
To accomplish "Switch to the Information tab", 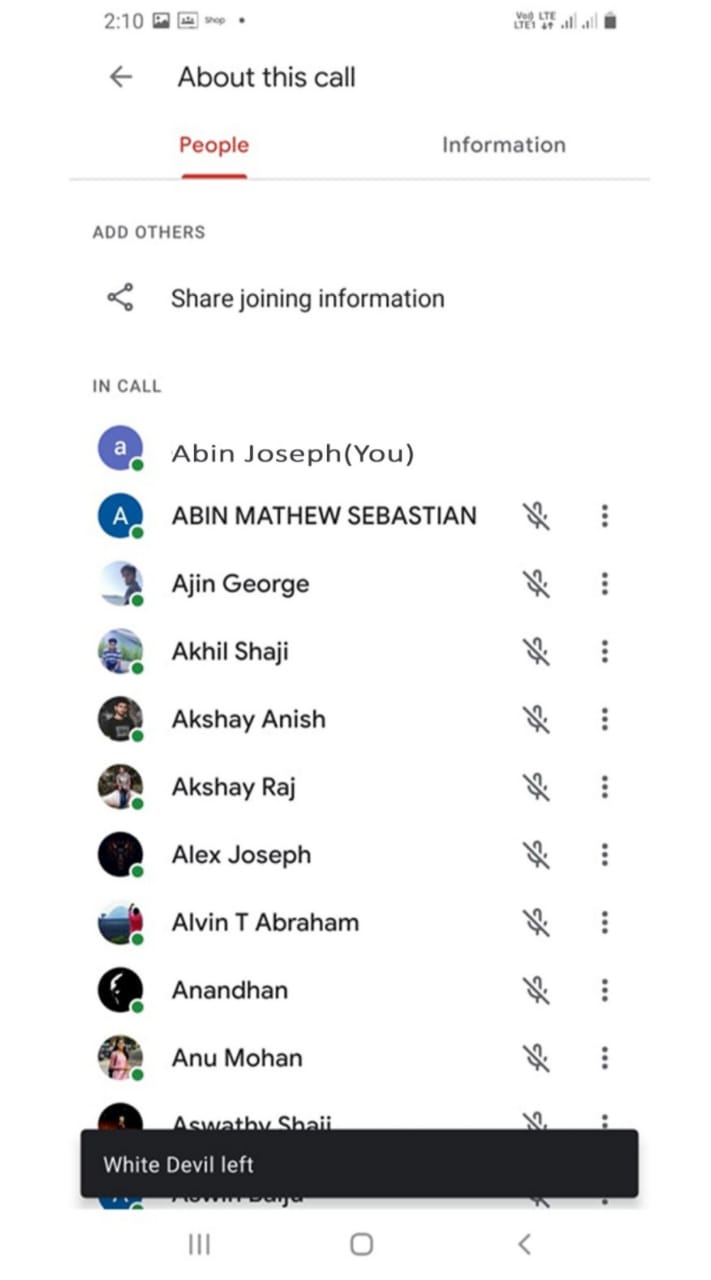I will pyautogui.click(x=503, y=145).
